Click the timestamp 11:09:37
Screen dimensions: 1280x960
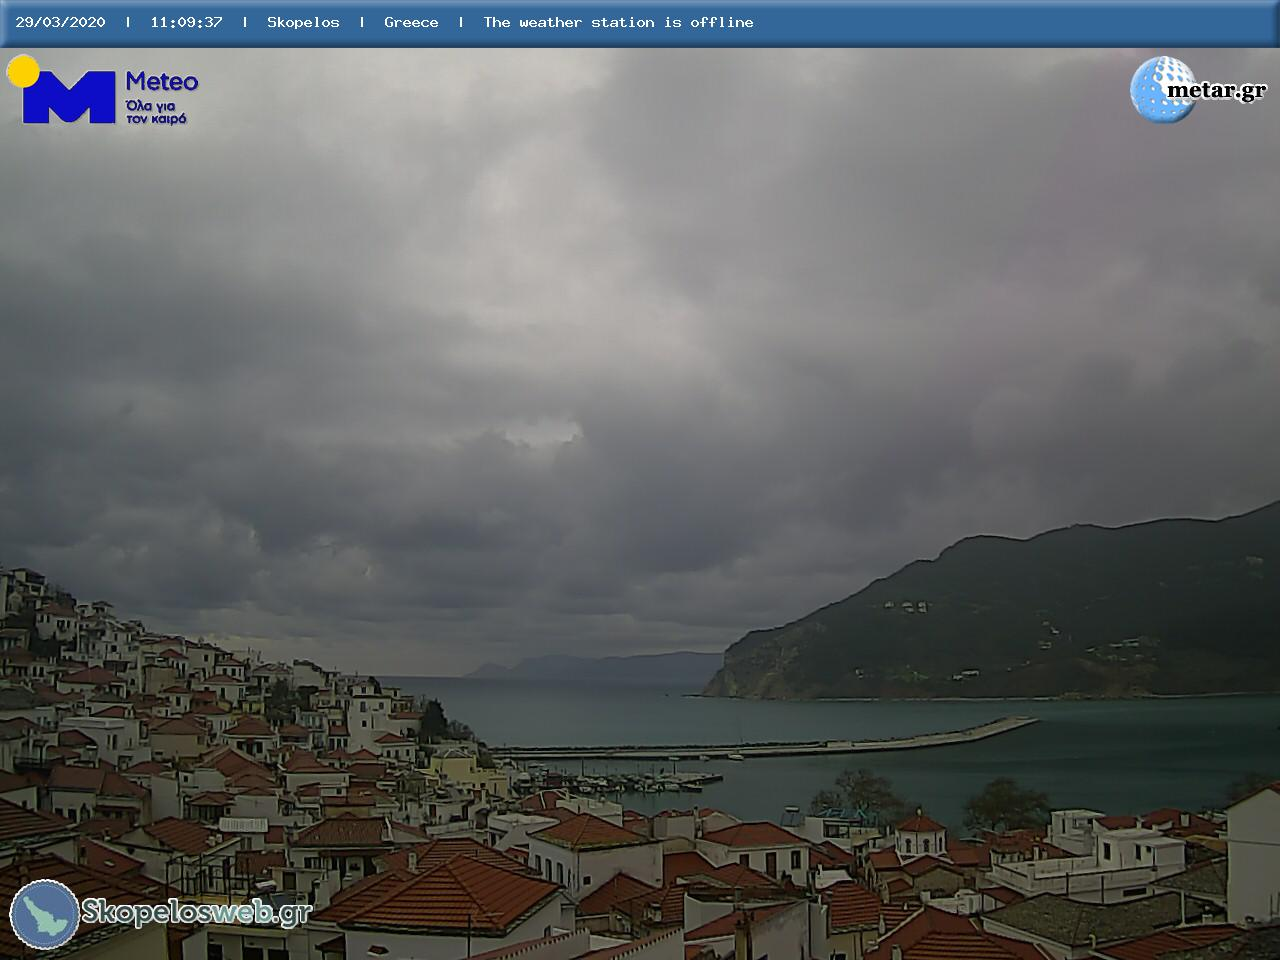[186, 22]
